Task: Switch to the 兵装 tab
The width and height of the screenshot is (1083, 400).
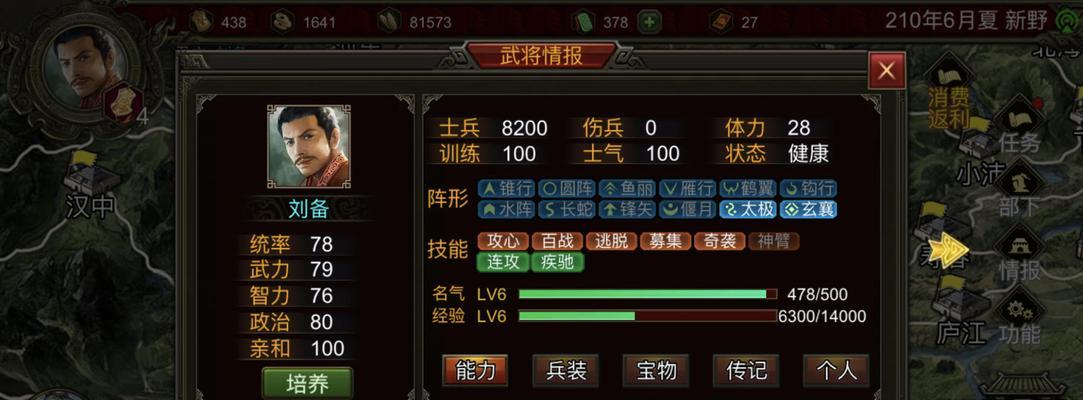Action: (x=566, y=371)
